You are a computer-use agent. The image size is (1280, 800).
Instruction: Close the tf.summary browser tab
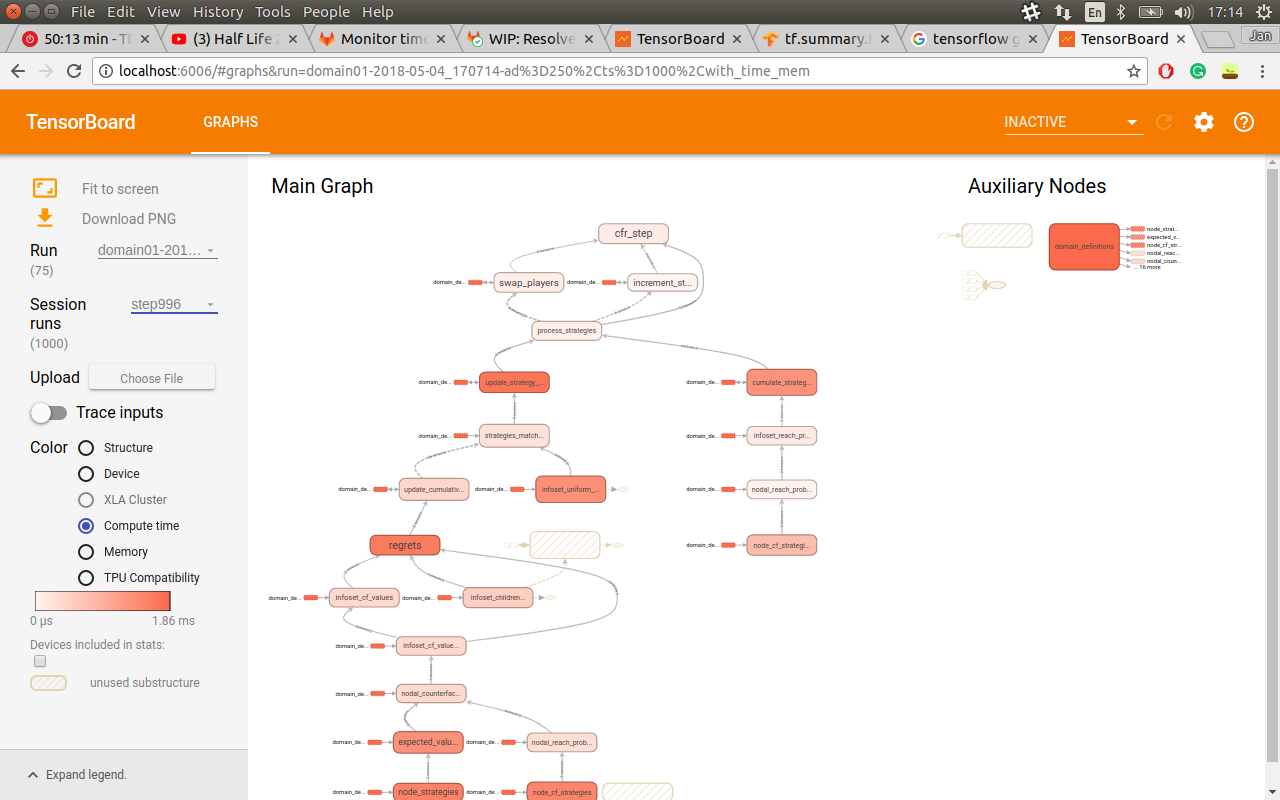(886, 39)
